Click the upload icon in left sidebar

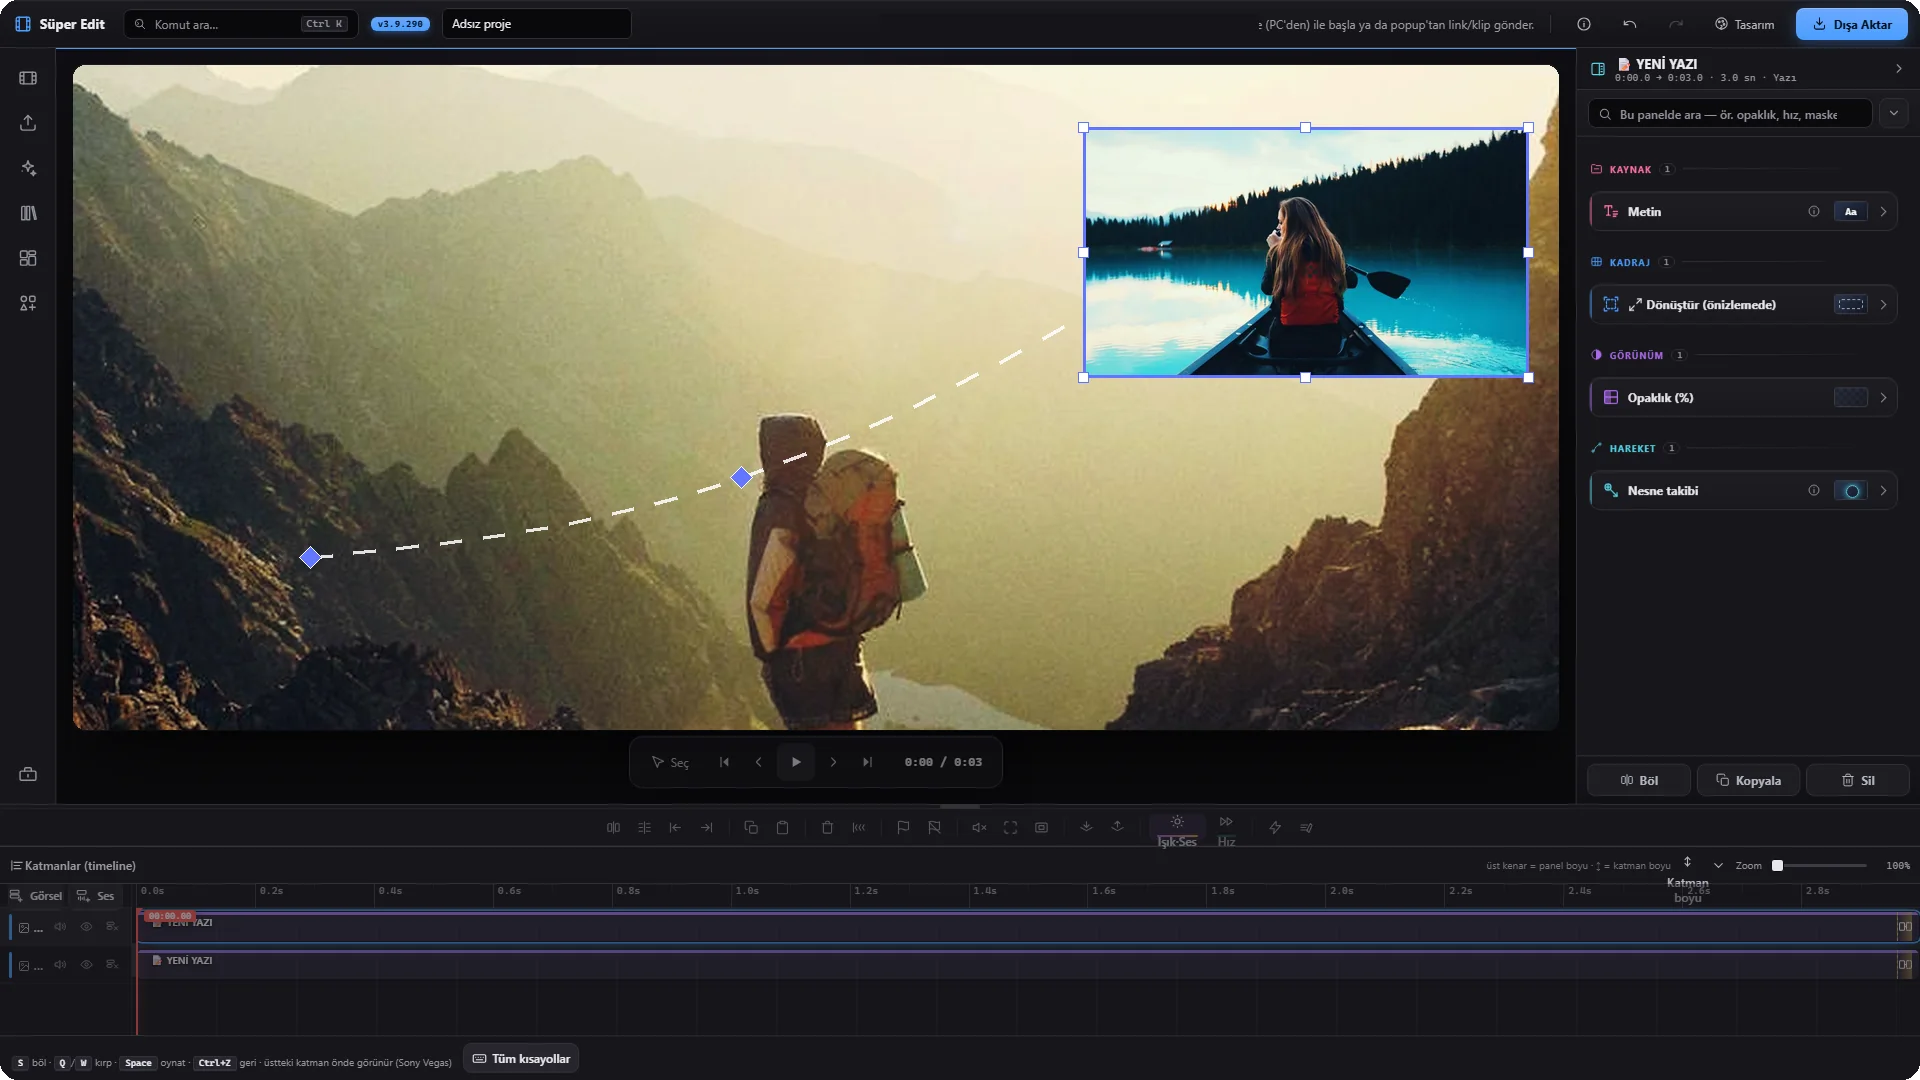coord(28,123)
